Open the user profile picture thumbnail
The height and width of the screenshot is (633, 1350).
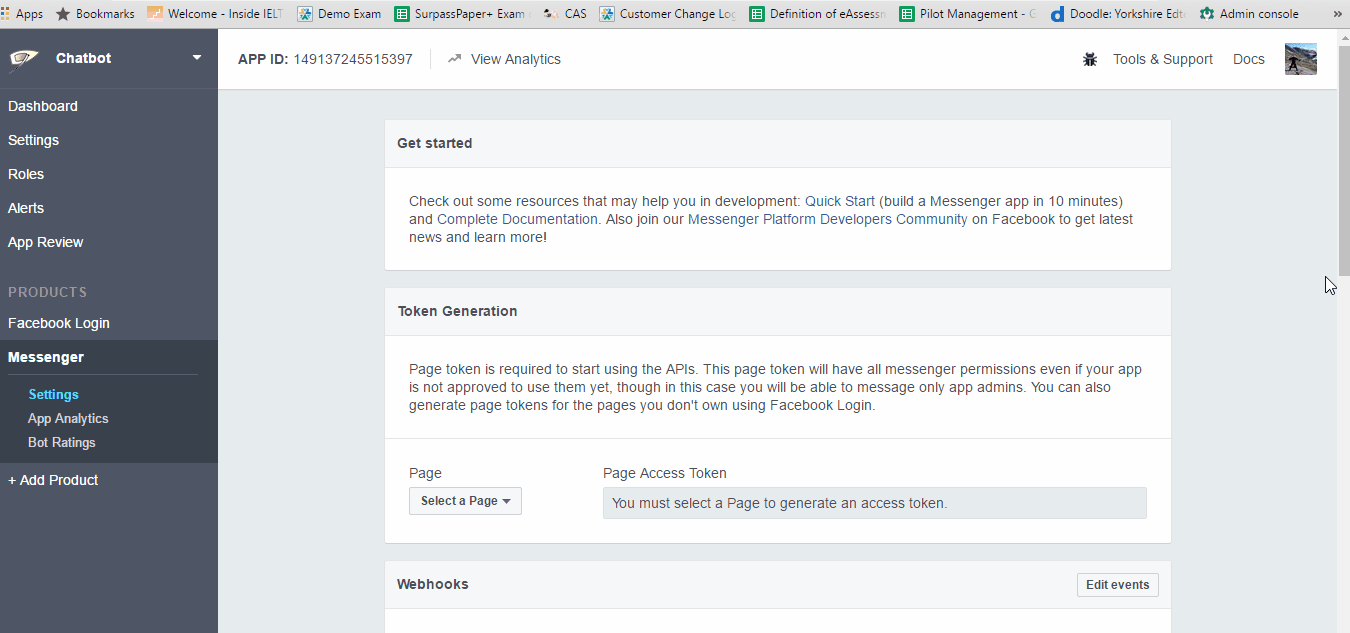point(1300,59)
